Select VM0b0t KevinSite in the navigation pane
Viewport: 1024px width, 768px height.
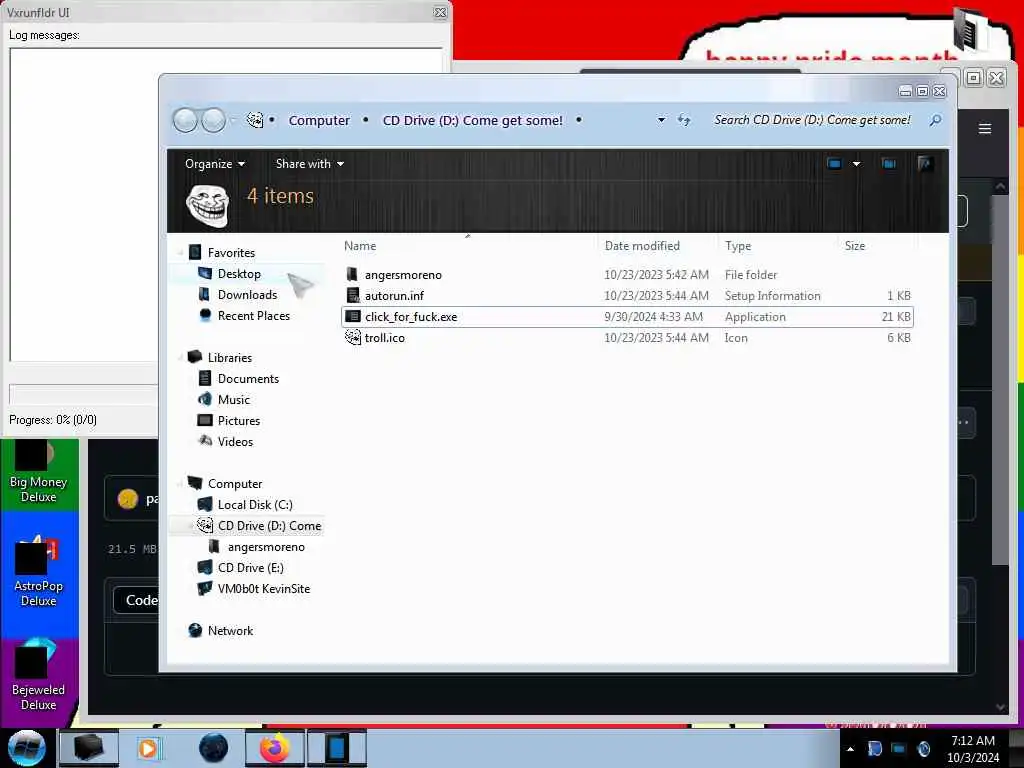point(264,588)
